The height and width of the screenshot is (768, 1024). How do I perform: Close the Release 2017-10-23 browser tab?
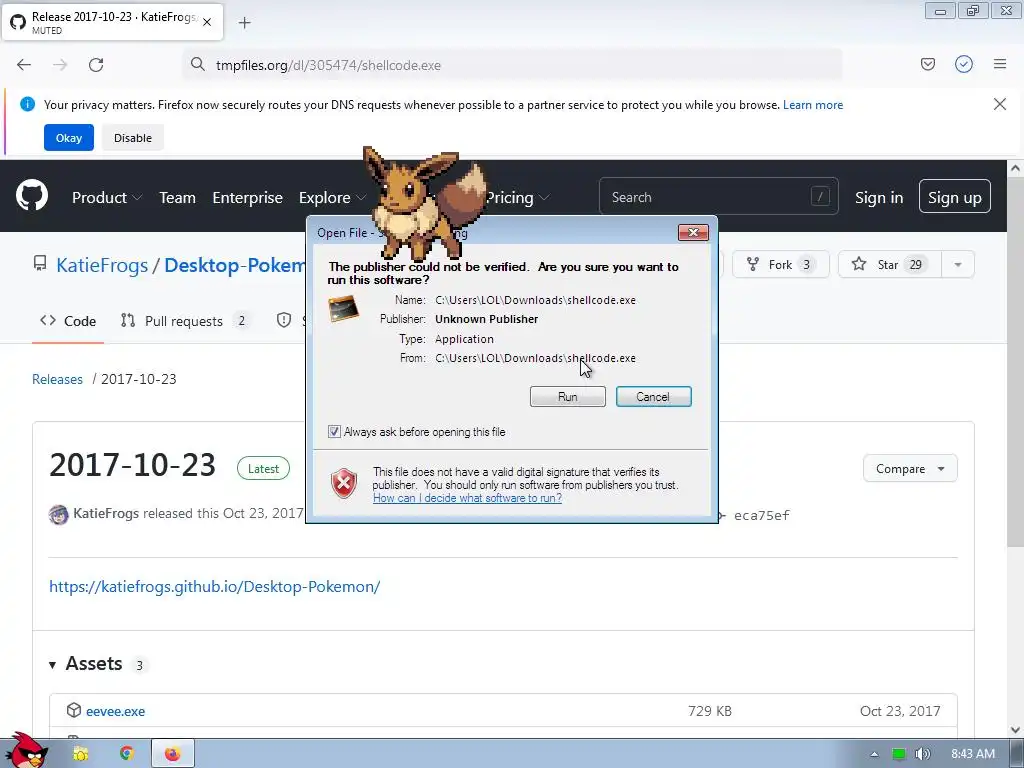207,22
